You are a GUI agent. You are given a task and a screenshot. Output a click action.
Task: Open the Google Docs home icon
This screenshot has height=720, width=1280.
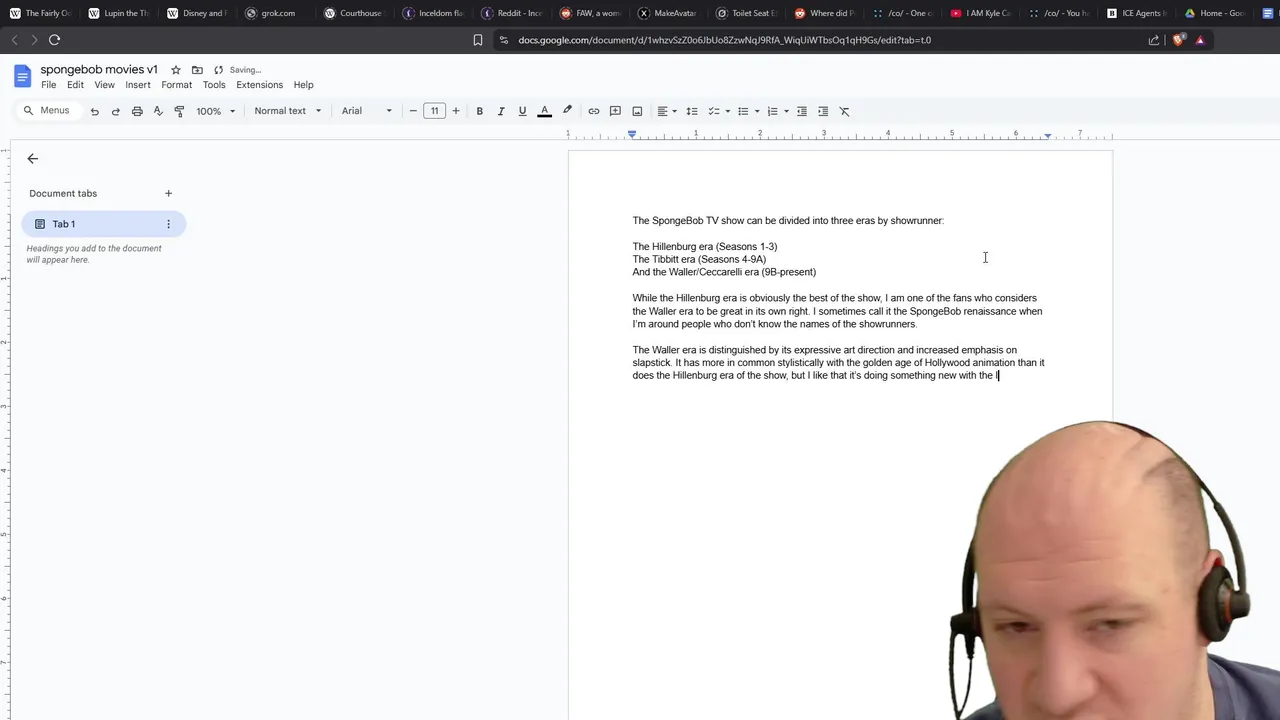click(x=22, y=76)
